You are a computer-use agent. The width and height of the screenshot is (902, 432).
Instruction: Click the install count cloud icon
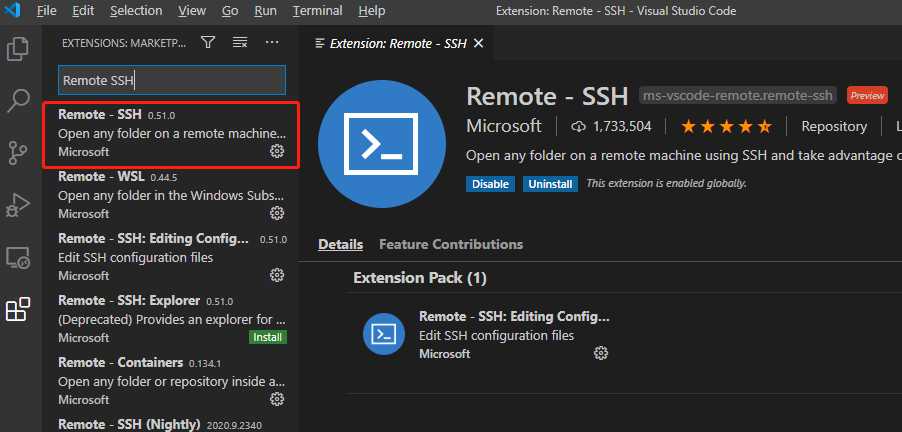click(x=578, y=127)
